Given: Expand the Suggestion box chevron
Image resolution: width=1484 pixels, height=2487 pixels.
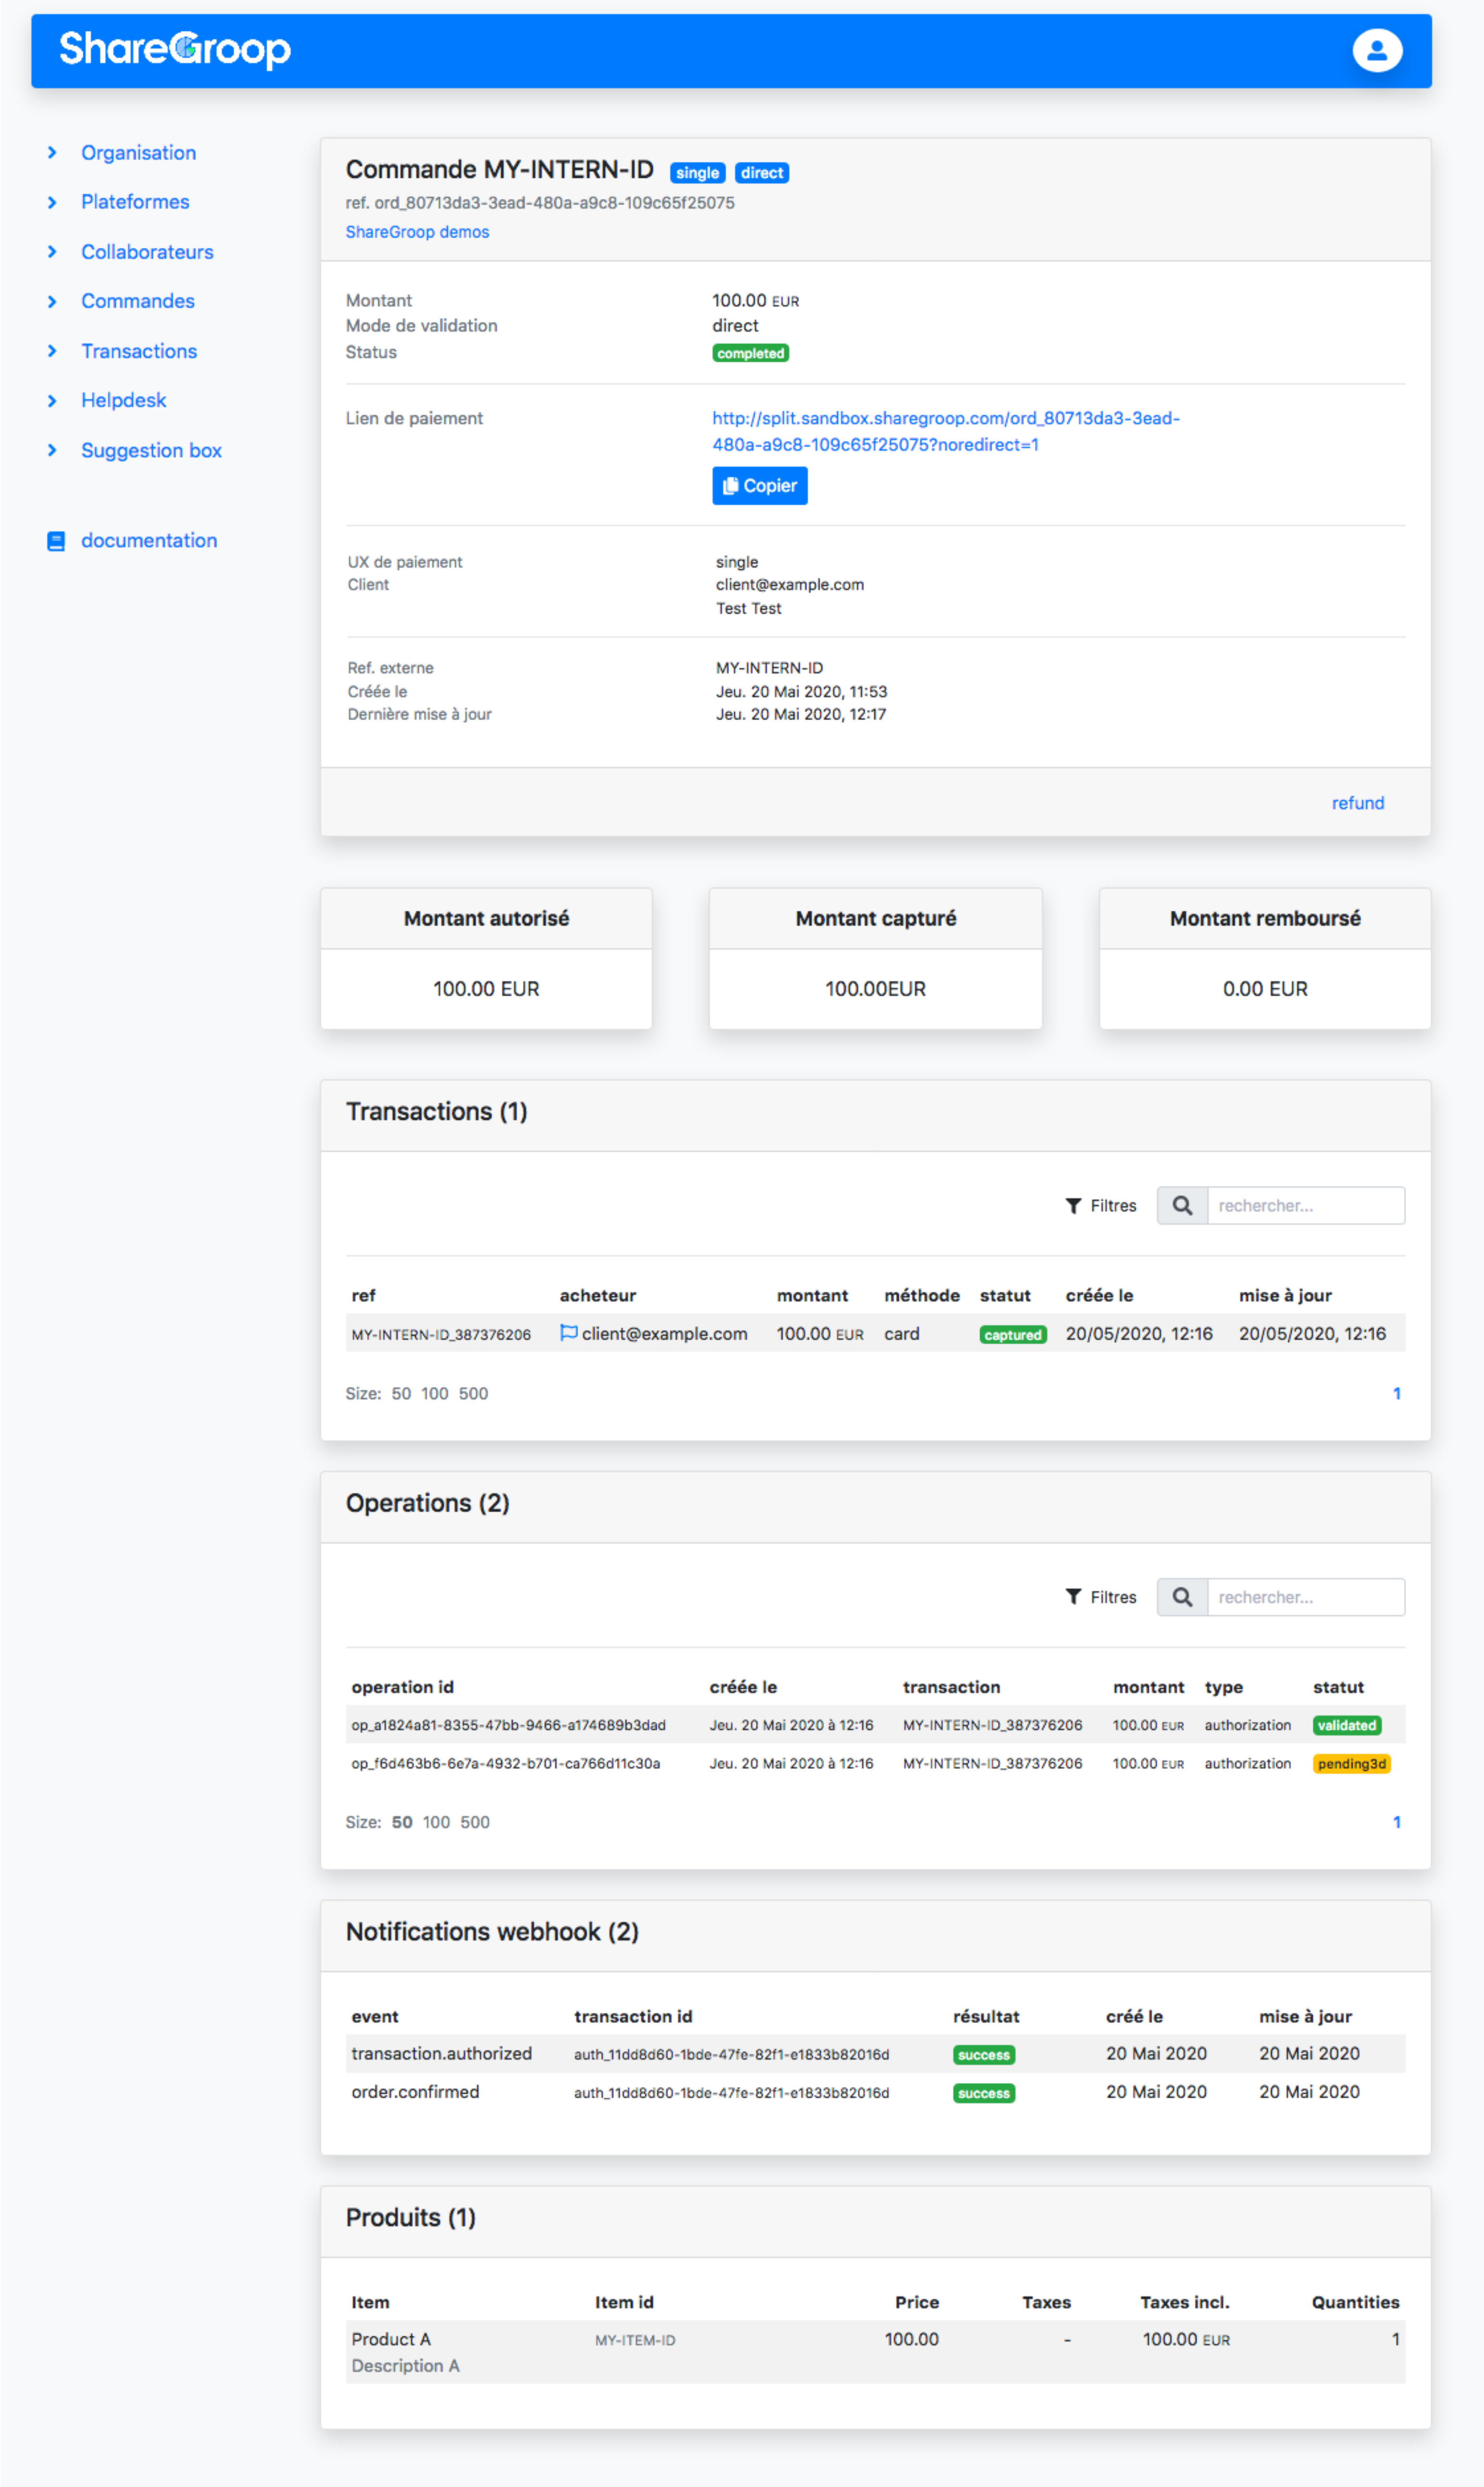Looking at the screenshot, I should tap(52, 450).
